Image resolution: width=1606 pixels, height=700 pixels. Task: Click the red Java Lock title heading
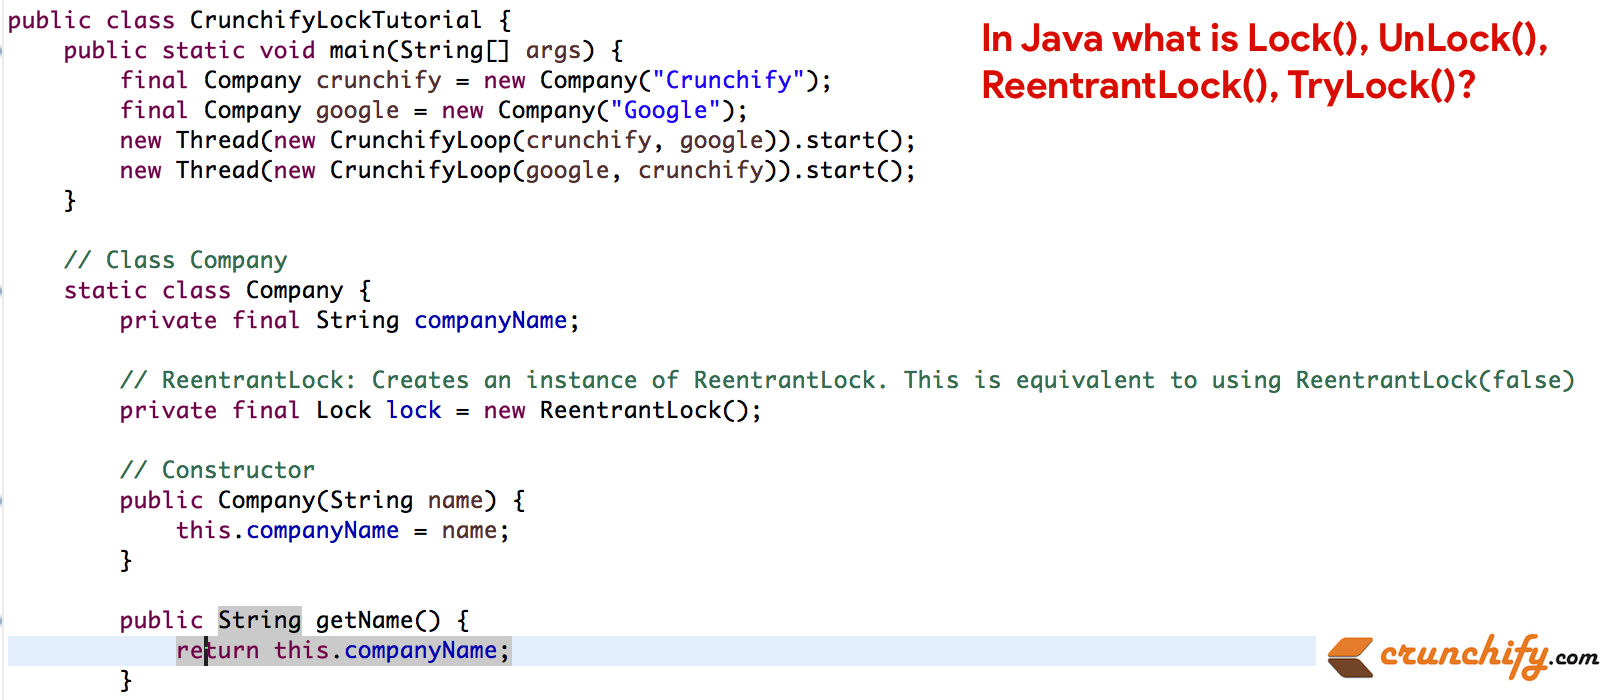tap(1264, 62)
